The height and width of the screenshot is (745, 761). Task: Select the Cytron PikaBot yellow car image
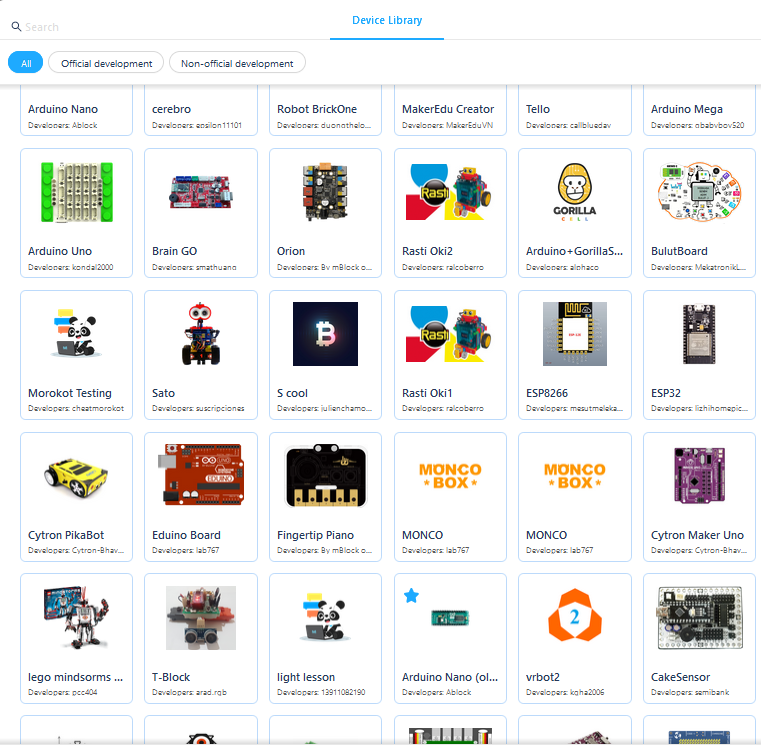pyautogui.click(x=76, y=477)
